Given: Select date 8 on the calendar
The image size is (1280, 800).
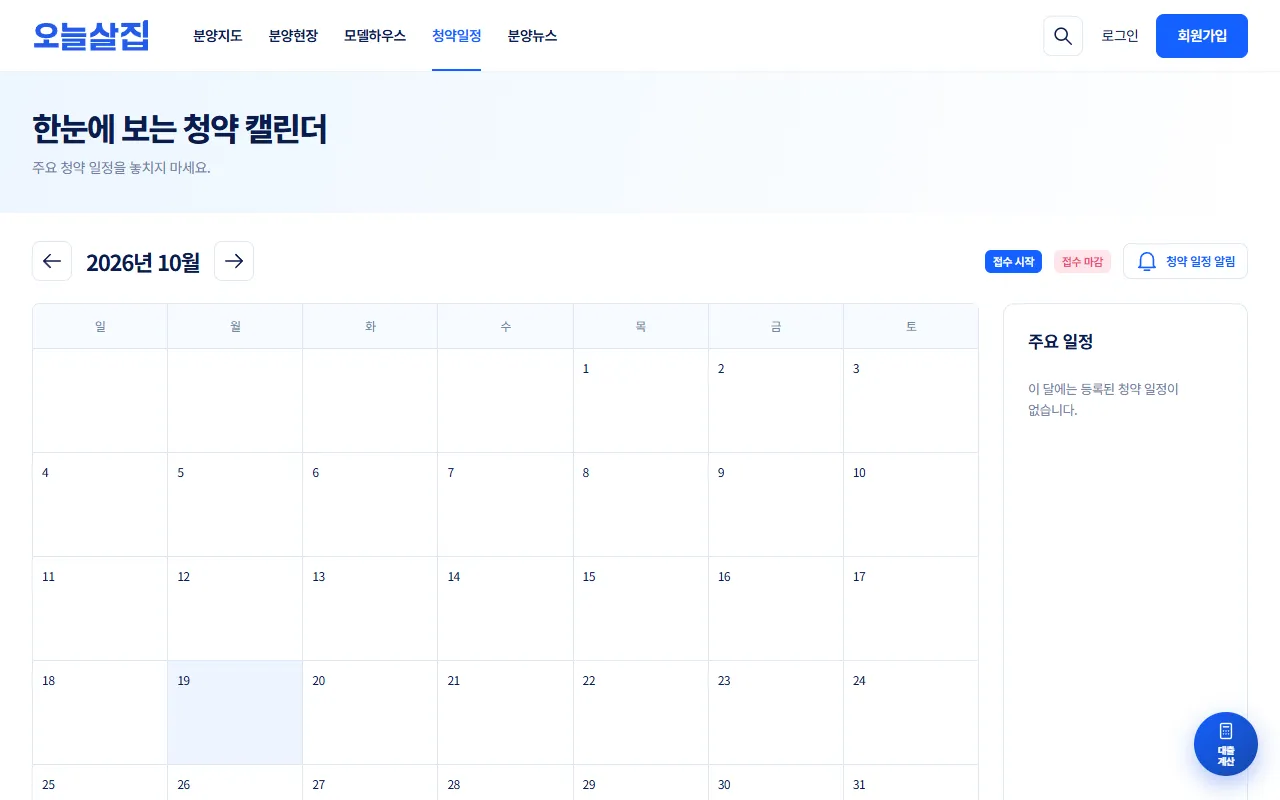Looking at the screenshot, I should click(640, 504).
